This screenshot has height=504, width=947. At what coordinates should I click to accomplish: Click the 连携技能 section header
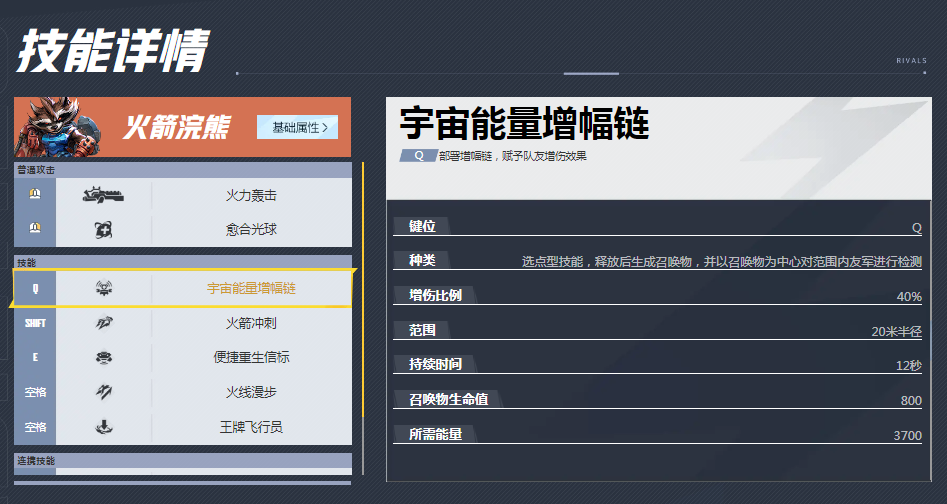[x=182, y=461]
